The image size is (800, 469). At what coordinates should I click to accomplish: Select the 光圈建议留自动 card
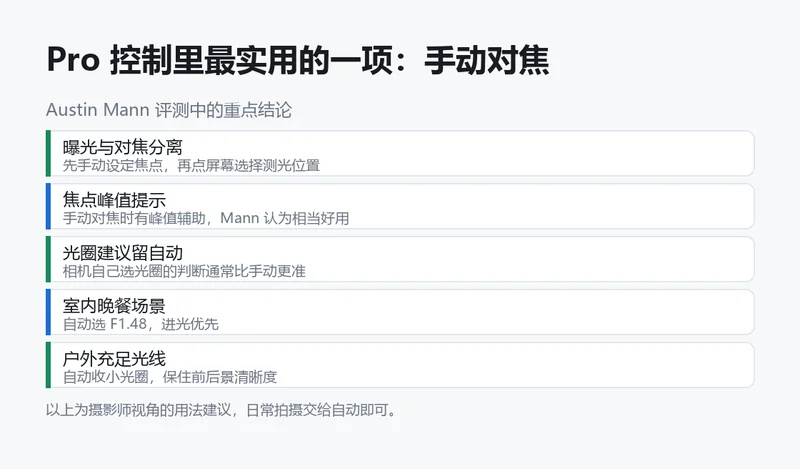click(400, 259)
